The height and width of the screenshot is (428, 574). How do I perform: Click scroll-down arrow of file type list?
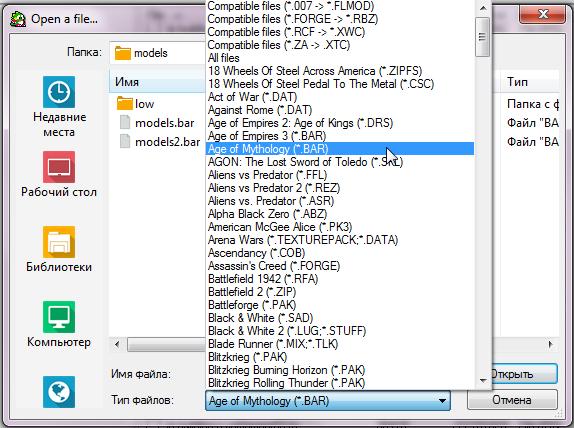(x=483, y=381)
